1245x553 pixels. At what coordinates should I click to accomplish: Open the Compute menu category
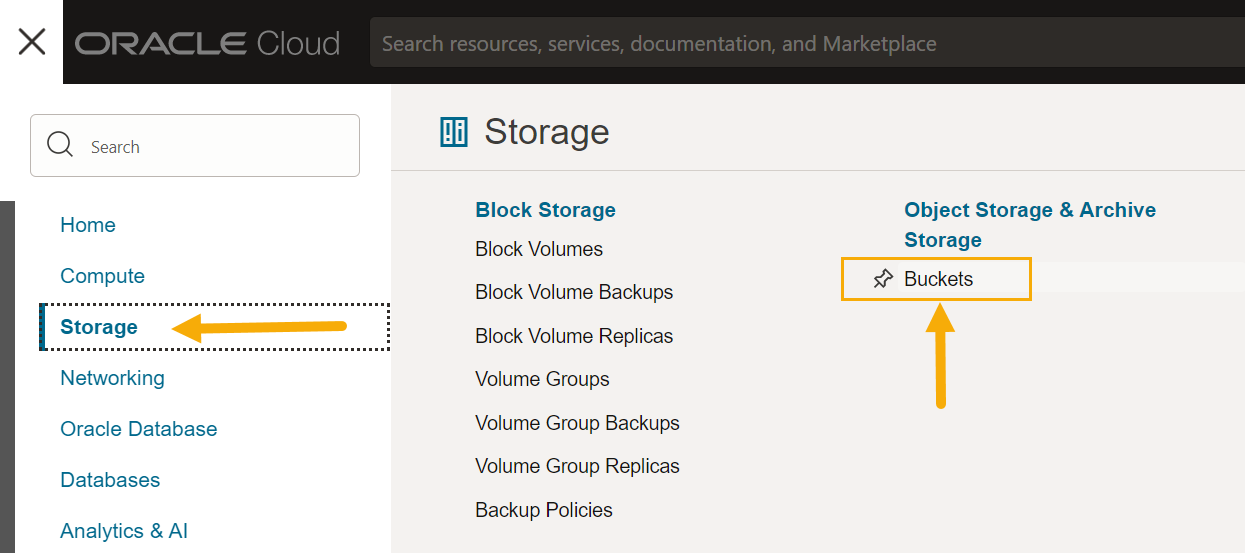(x=102, y=276)
